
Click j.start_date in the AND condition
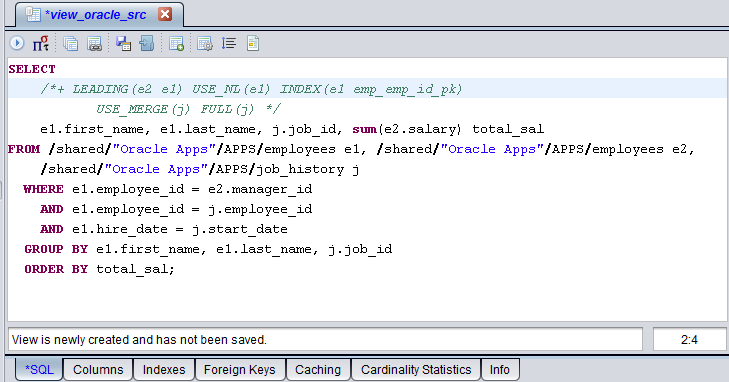(240, 229)
